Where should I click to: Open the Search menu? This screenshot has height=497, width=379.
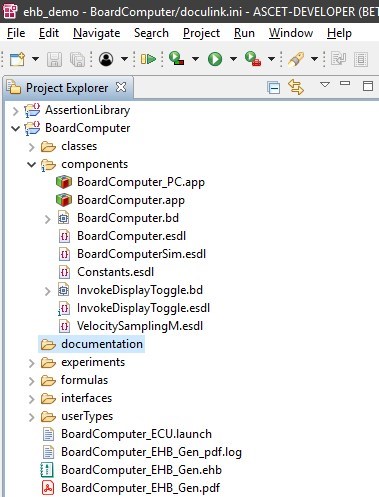click(151, 33)
